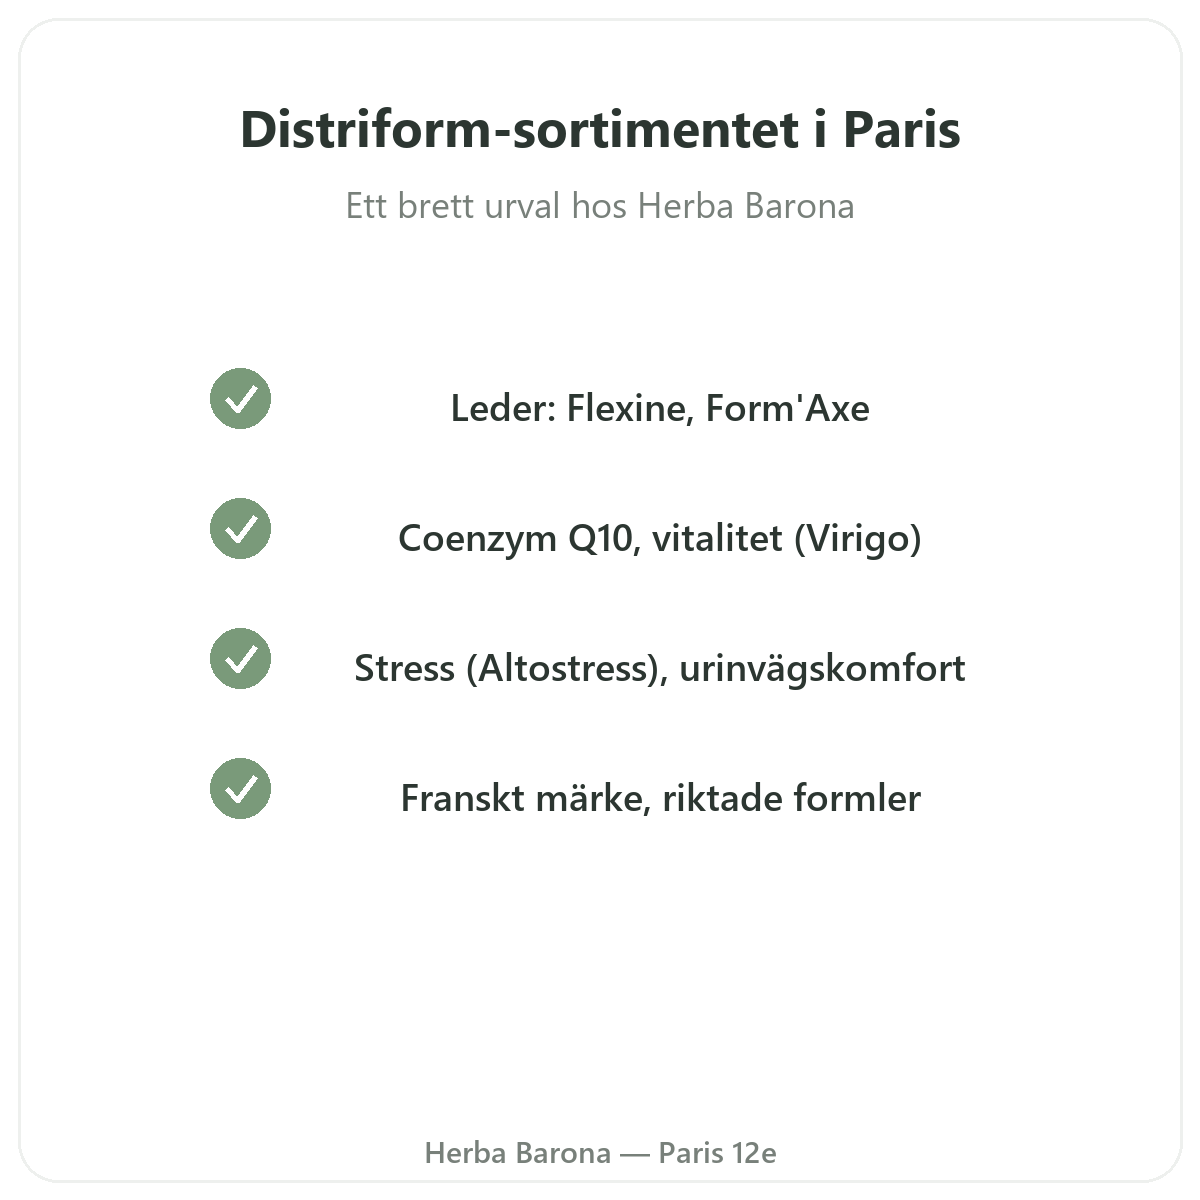1200x1200 pixels.
Task: Select the checkmark icon next to Stress (Altostress)
Action: pyautogui.click(x=240, y=659)
